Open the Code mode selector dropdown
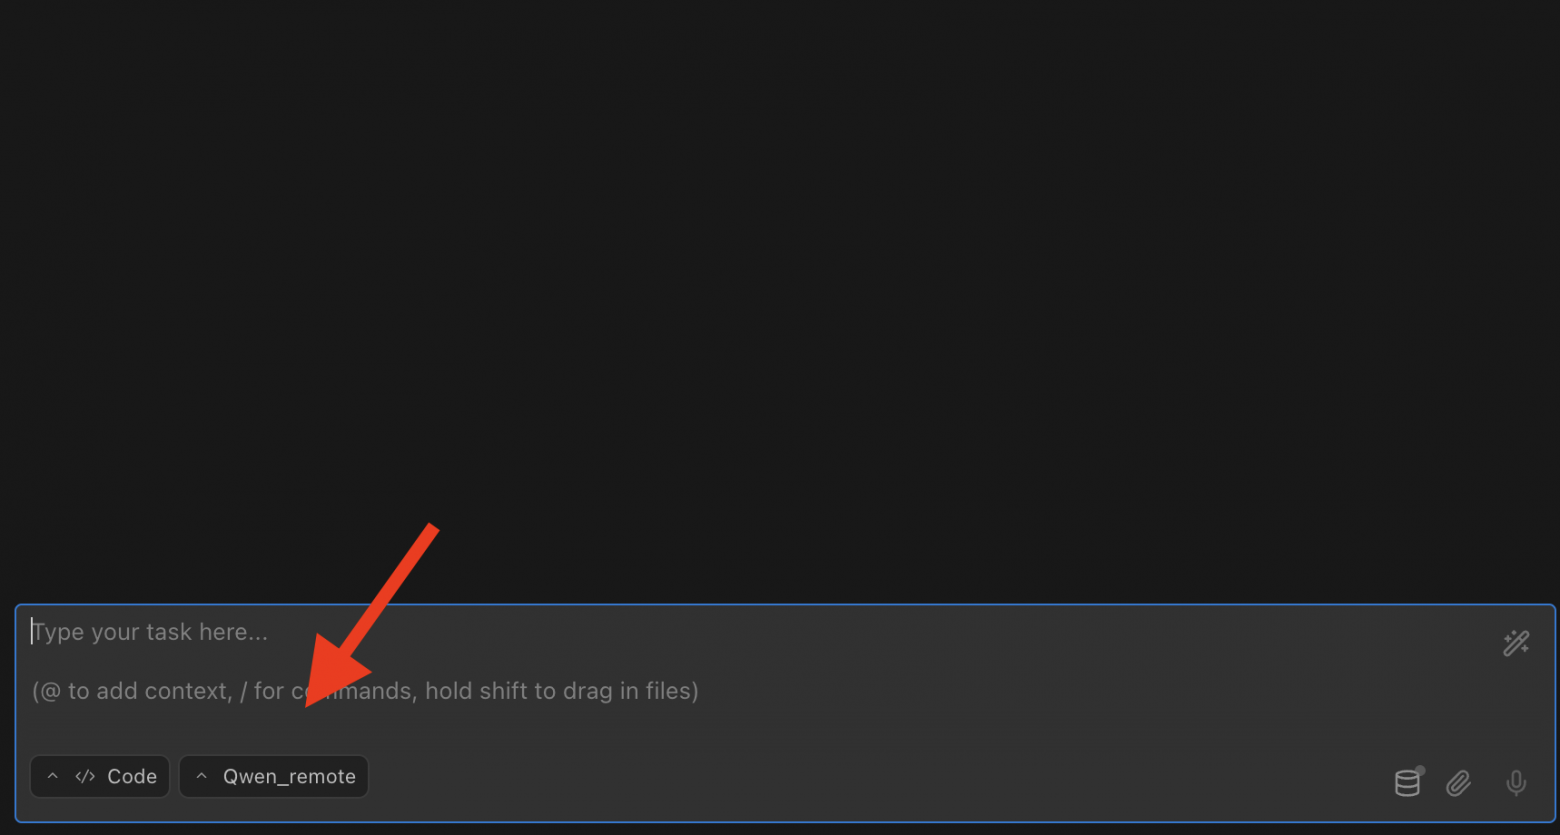The width and height of the screenshot is (1560, 835). (100, 776)
